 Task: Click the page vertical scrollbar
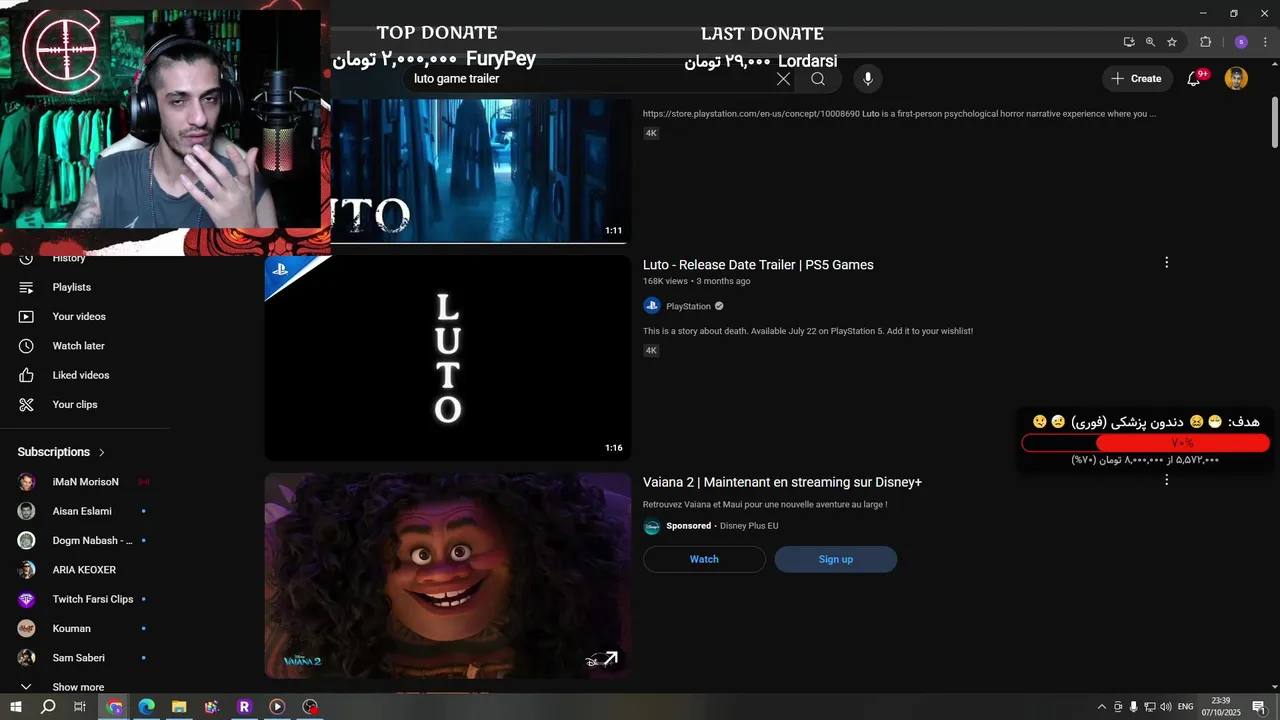click(x=1274, y=123)
